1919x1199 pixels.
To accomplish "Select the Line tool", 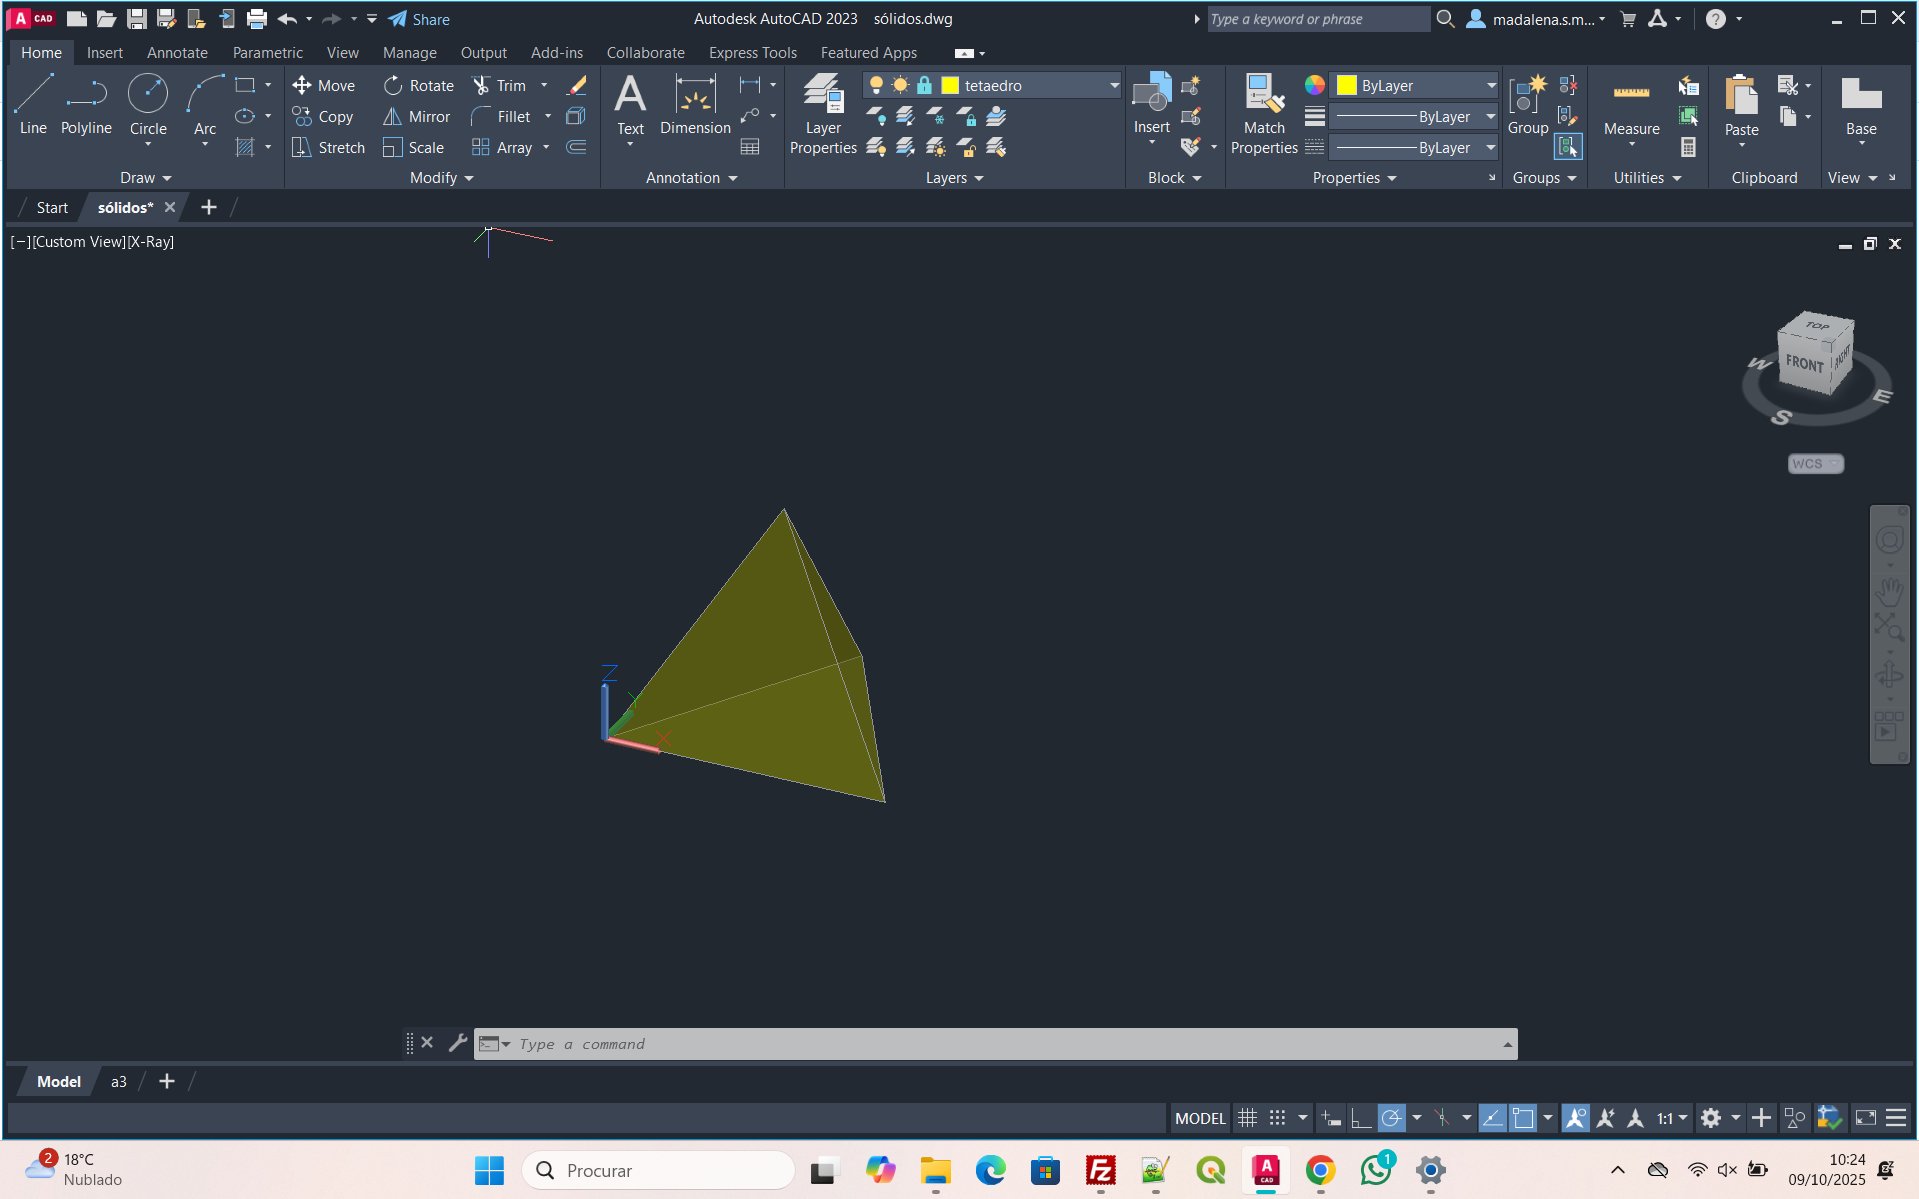I will coord(33,104).
